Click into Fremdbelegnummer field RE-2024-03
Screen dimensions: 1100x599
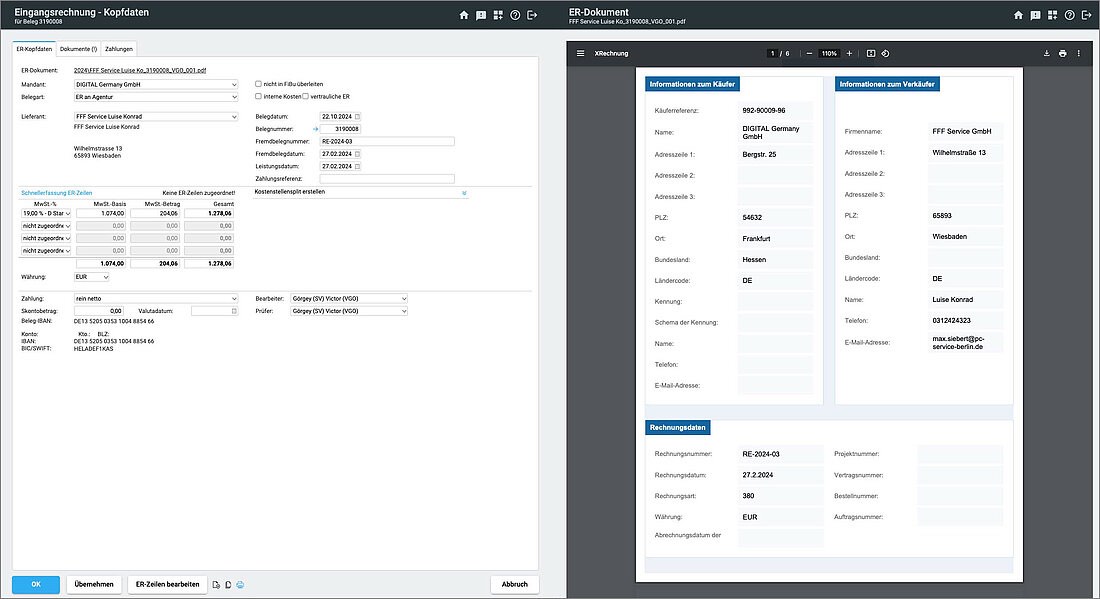coord(387,142)
